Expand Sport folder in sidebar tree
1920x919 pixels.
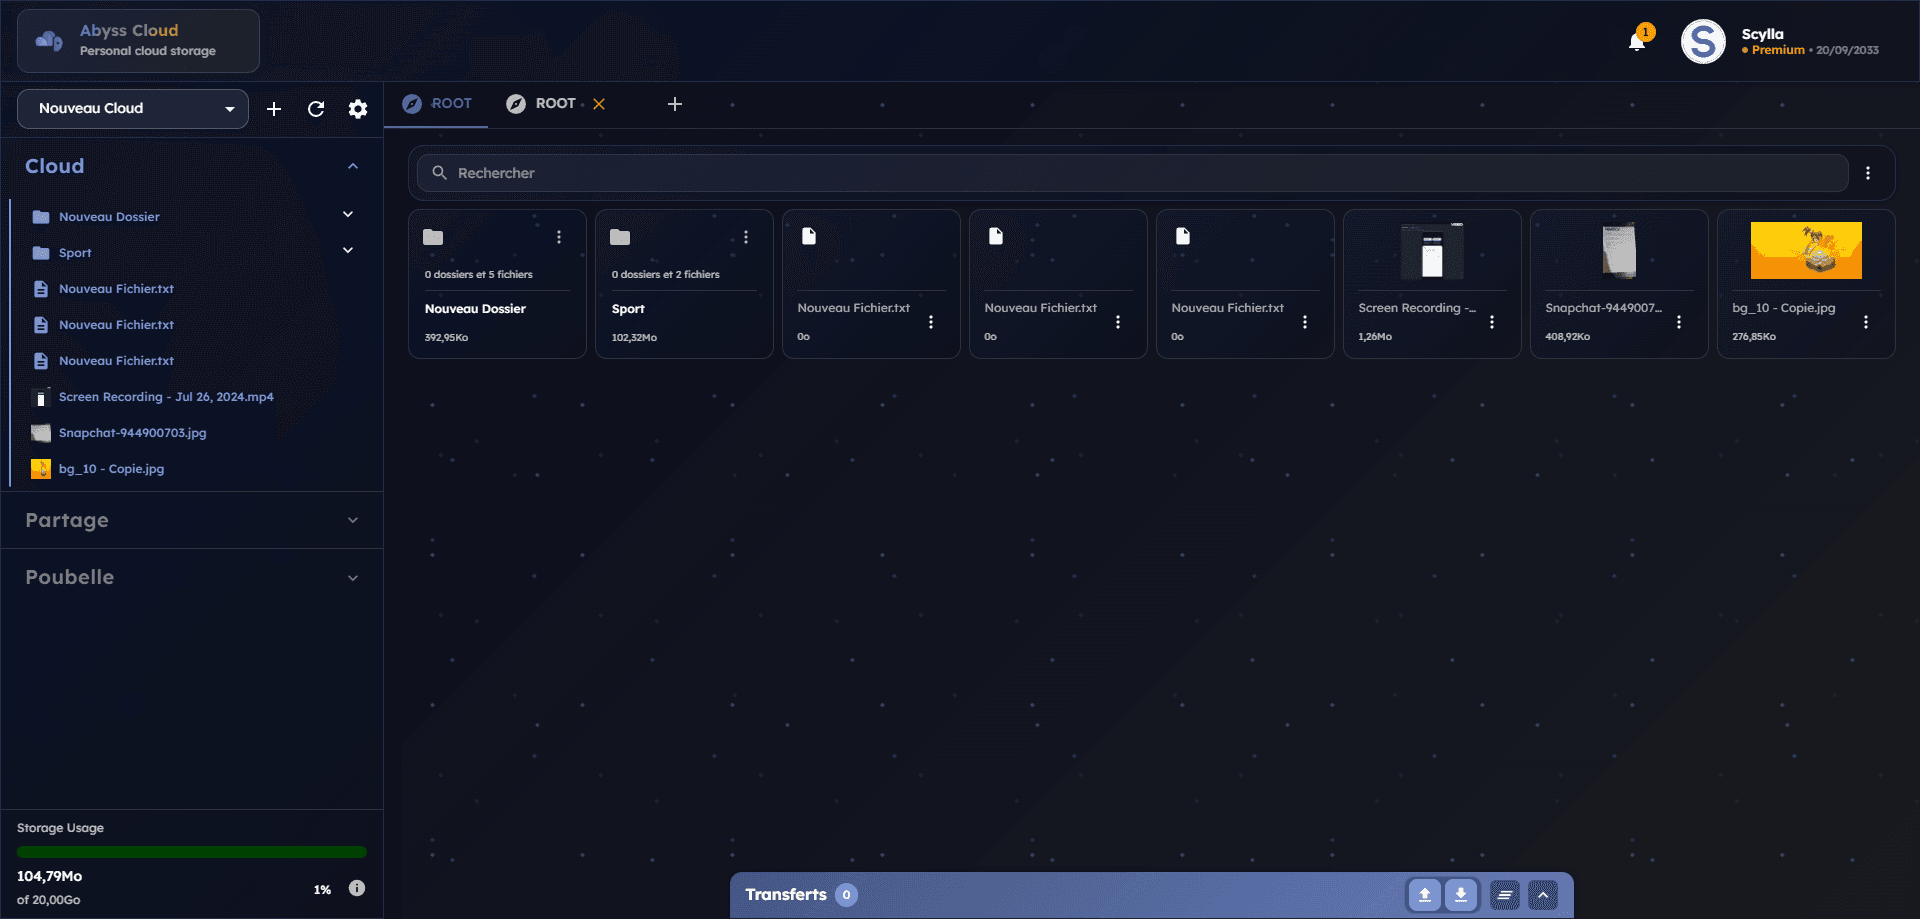348,250
